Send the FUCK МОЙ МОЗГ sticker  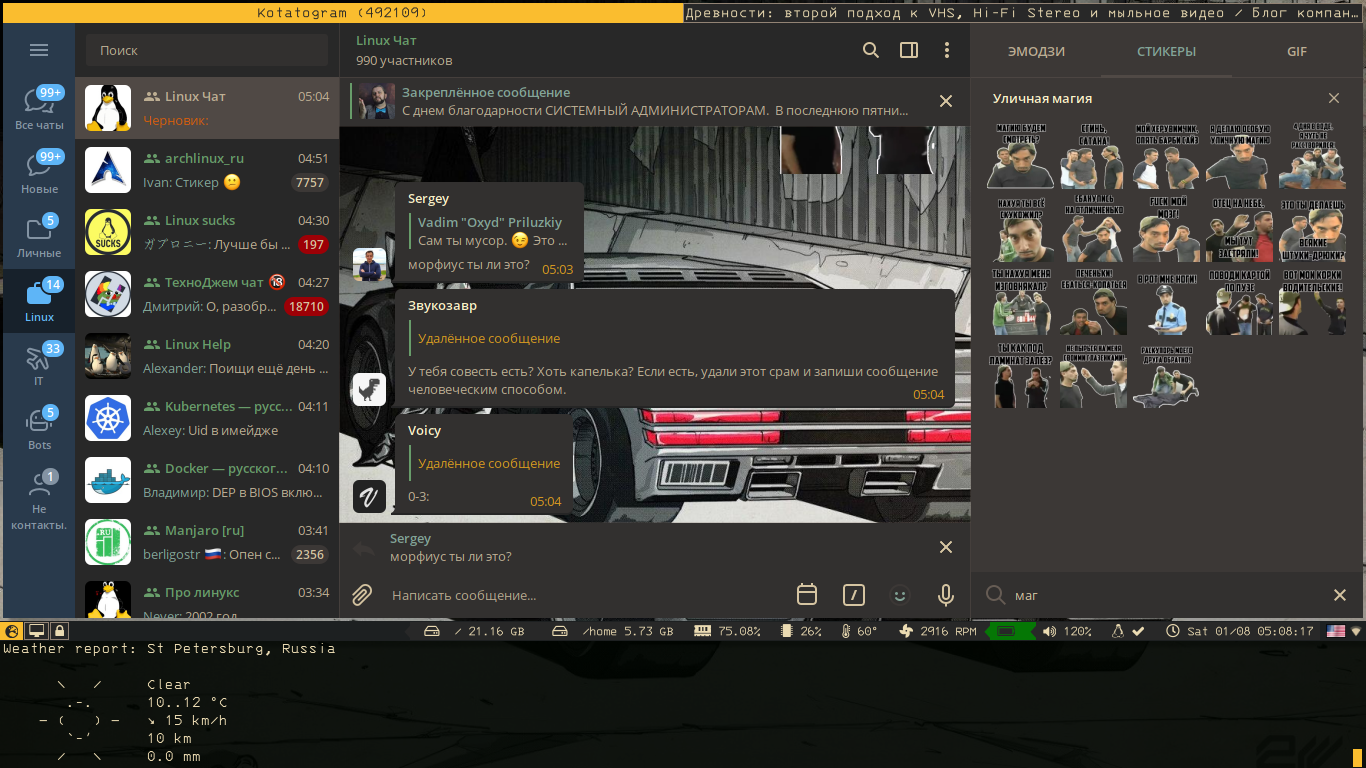click(x=1166, y=230)
